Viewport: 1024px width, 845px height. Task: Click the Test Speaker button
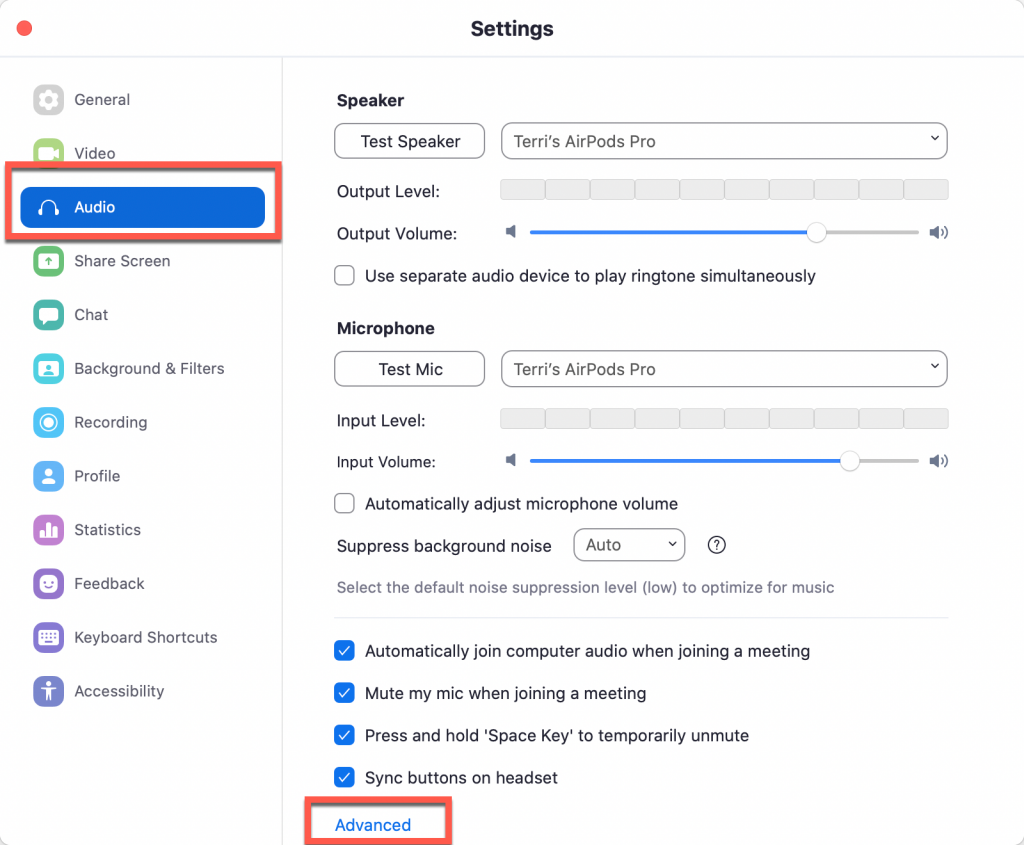click(x=409, y=141)
